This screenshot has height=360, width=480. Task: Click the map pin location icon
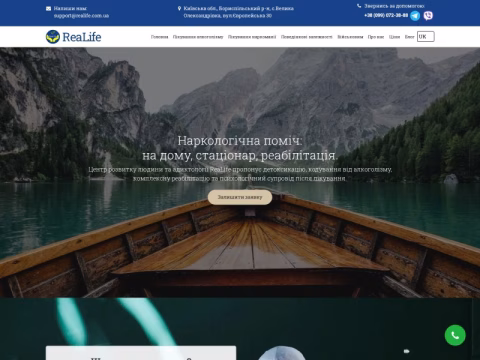(x=179, y=8)
